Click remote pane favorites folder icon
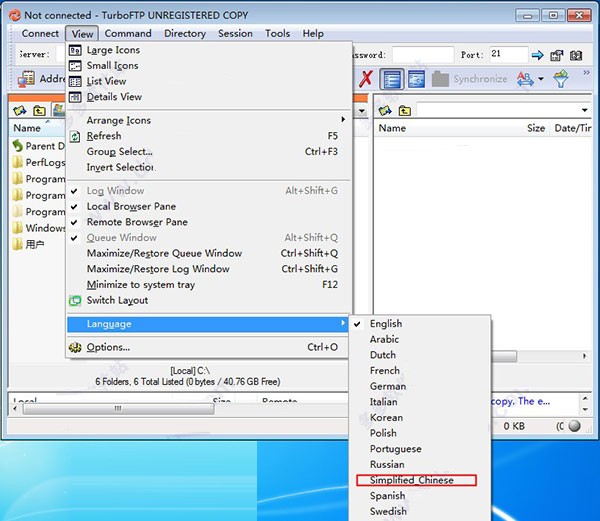Image resolution: width=600 pixels, height=521 pixels. pos(385,111)
